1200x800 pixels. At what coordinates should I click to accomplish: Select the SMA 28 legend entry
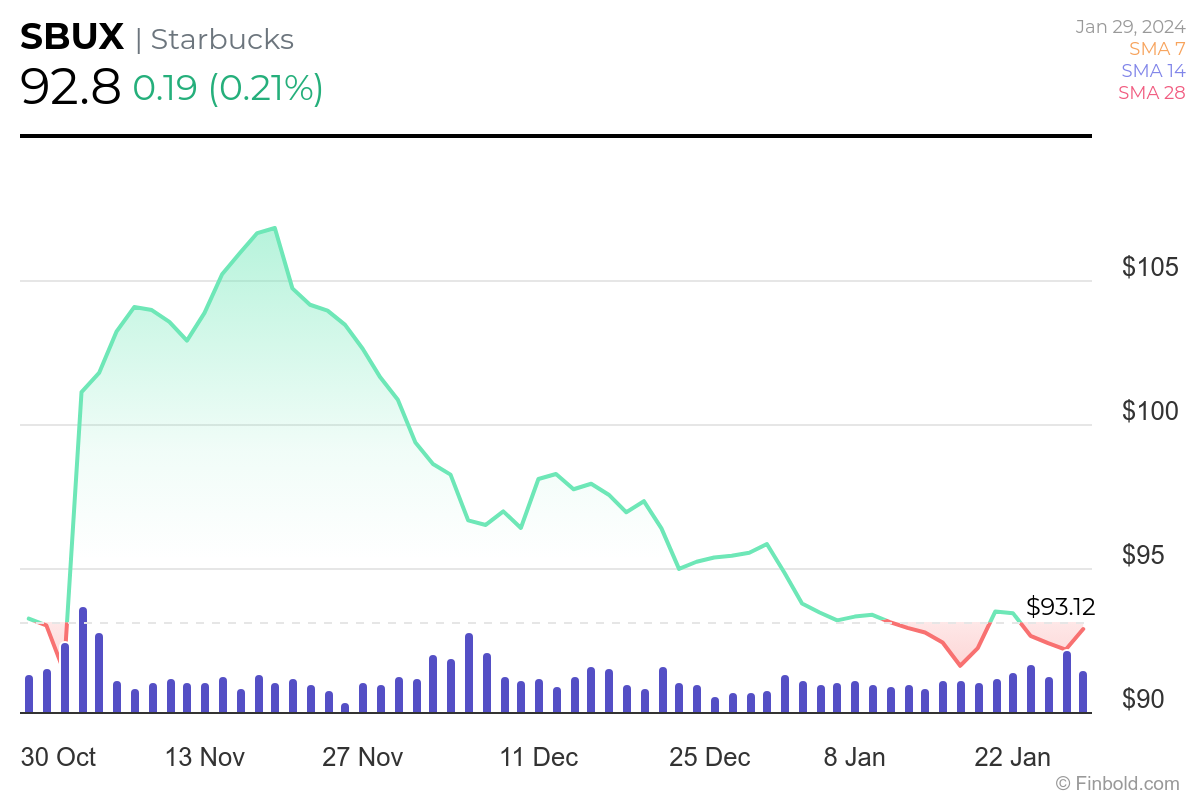1152,93
